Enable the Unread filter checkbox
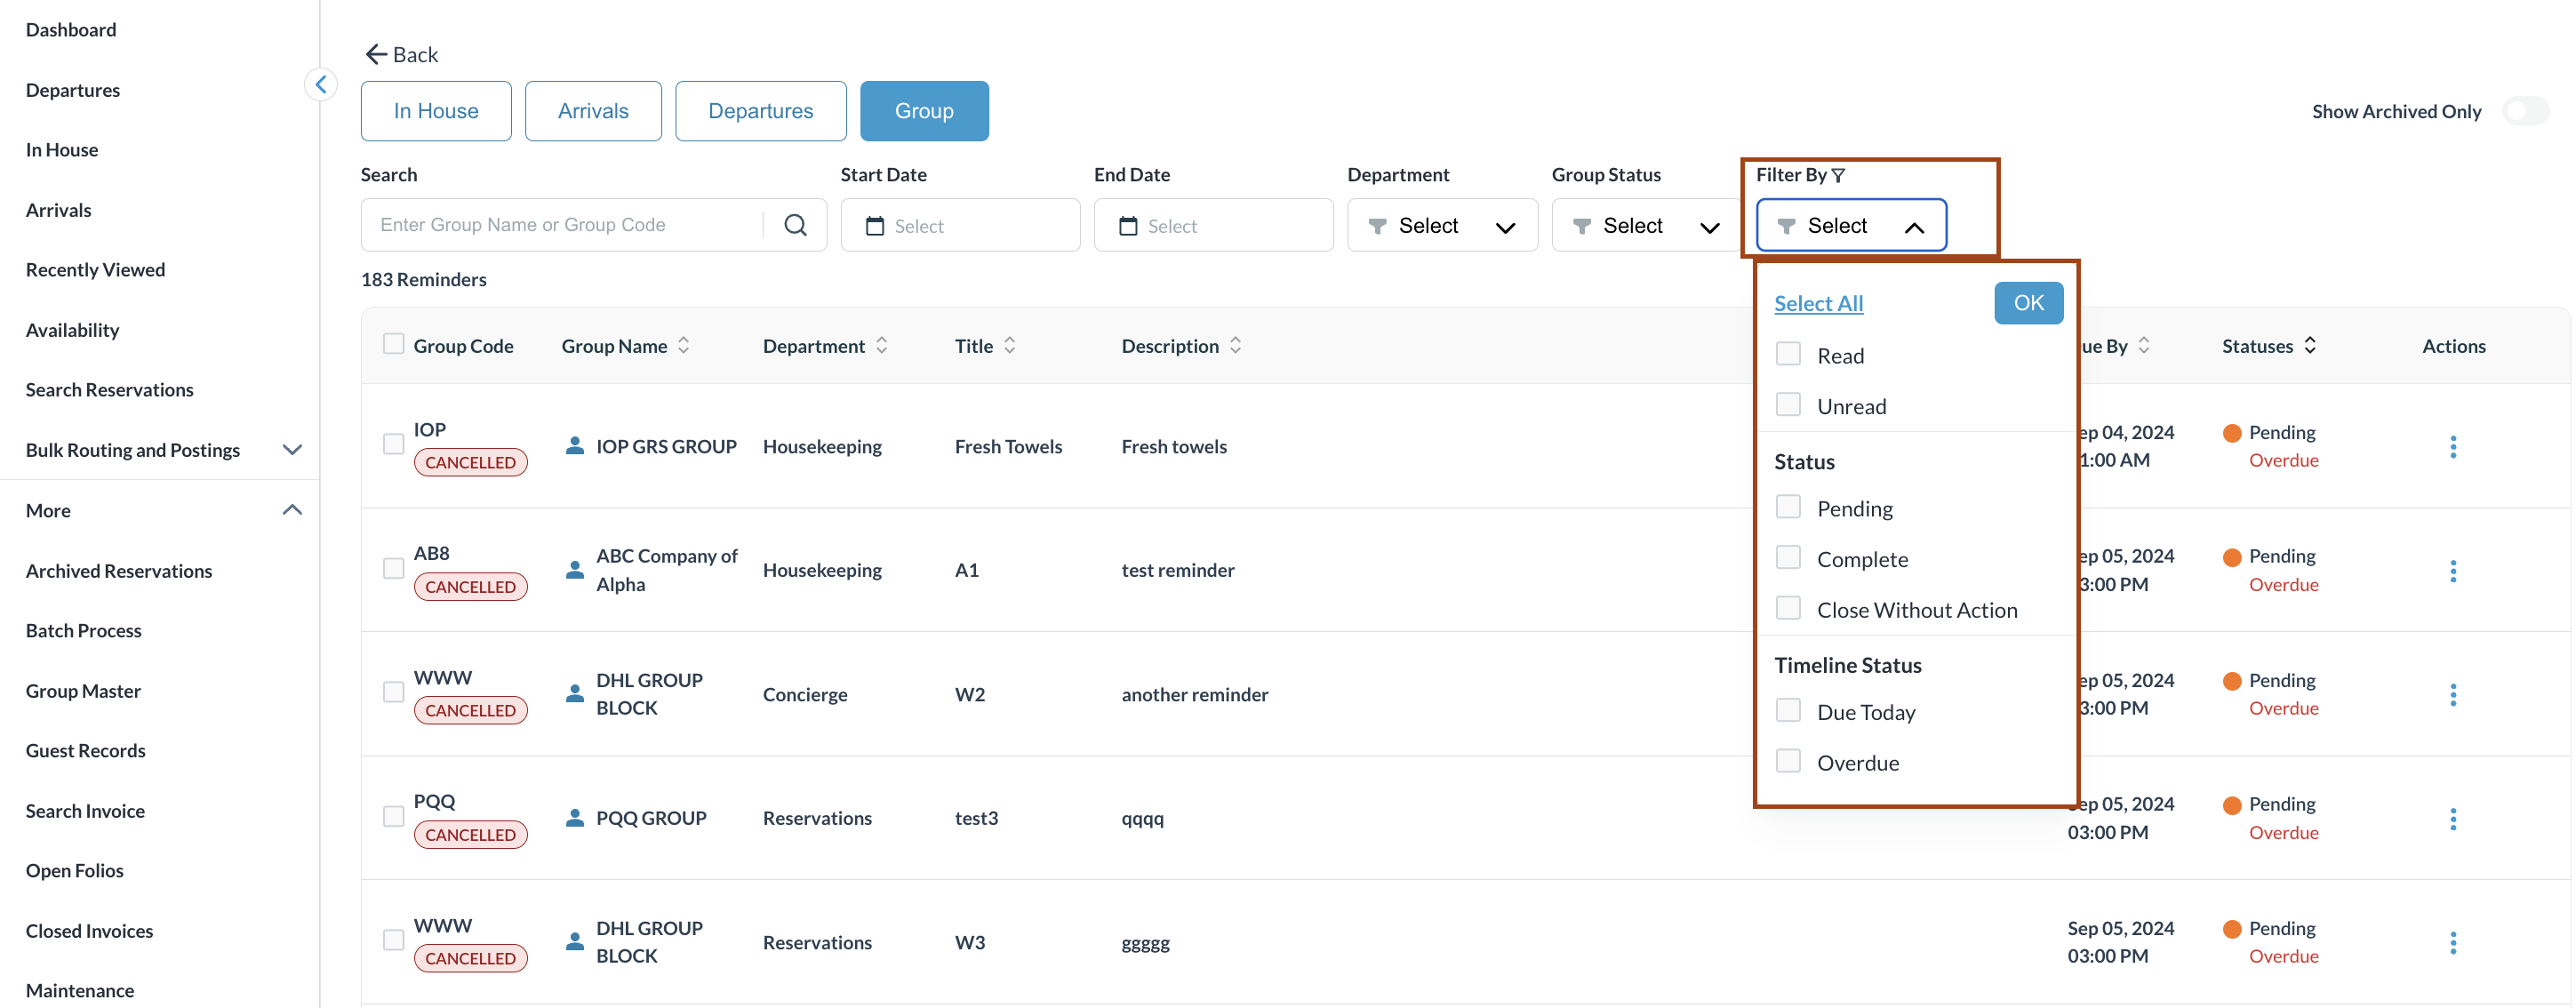 point(1788,405)
